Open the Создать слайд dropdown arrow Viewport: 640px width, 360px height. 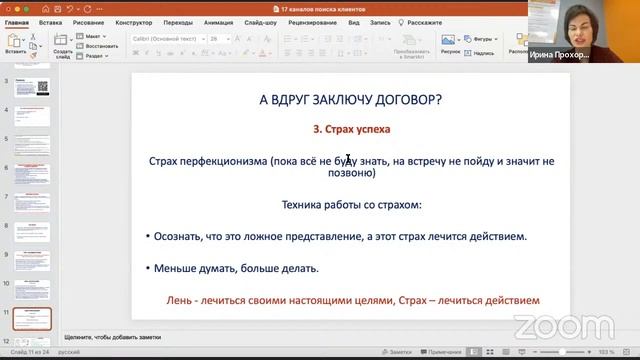[x=71, y=40]
